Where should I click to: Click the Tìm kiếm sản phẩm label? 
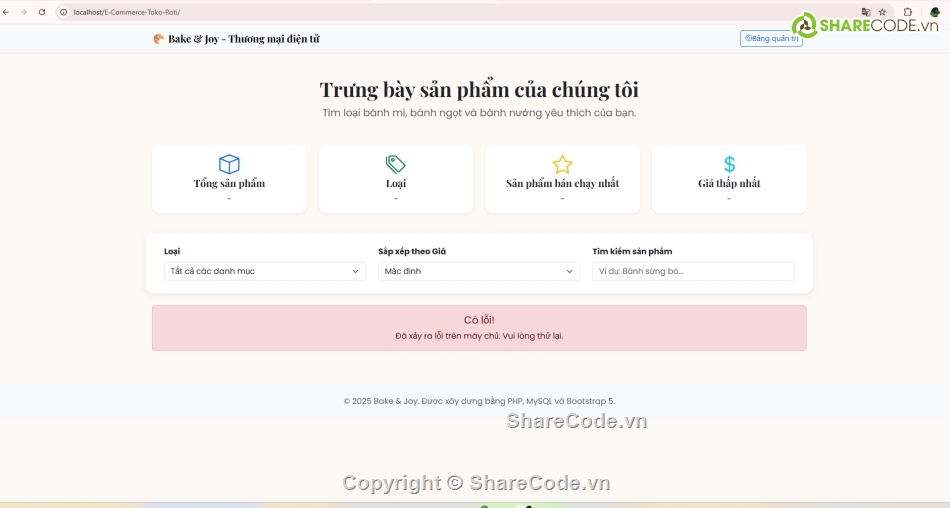tap(632, 251)
